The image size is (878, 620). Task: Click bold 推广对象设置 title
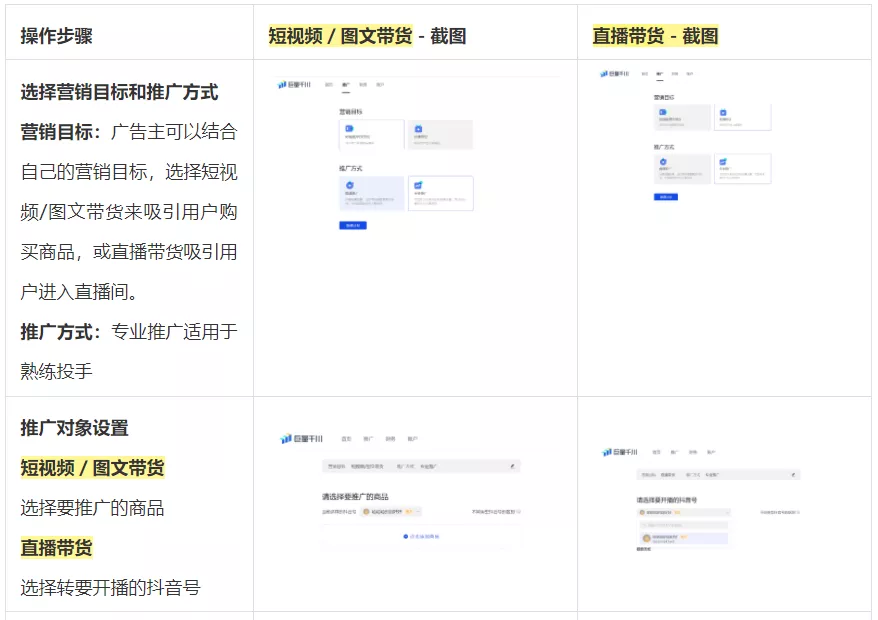click(x=74, y=428)
